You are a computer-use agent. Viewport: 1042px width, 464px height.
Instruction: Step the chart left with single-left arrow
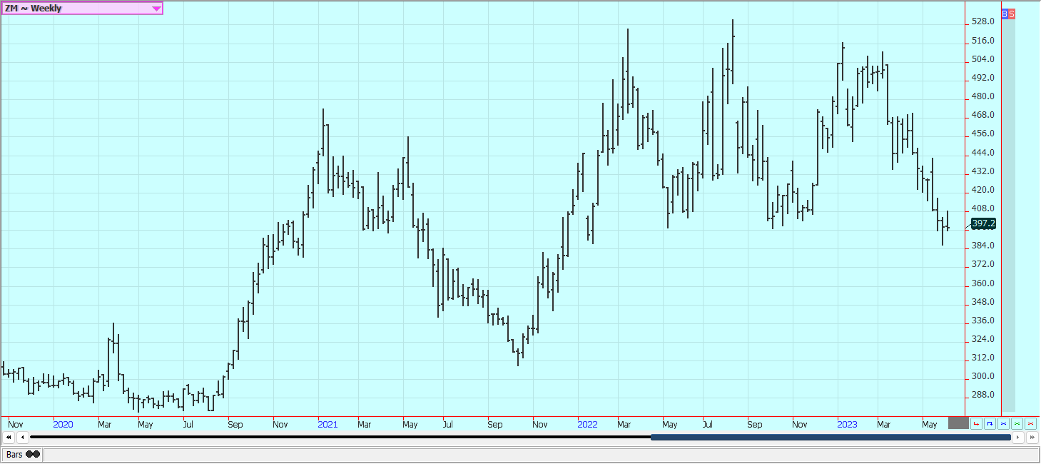22,437
